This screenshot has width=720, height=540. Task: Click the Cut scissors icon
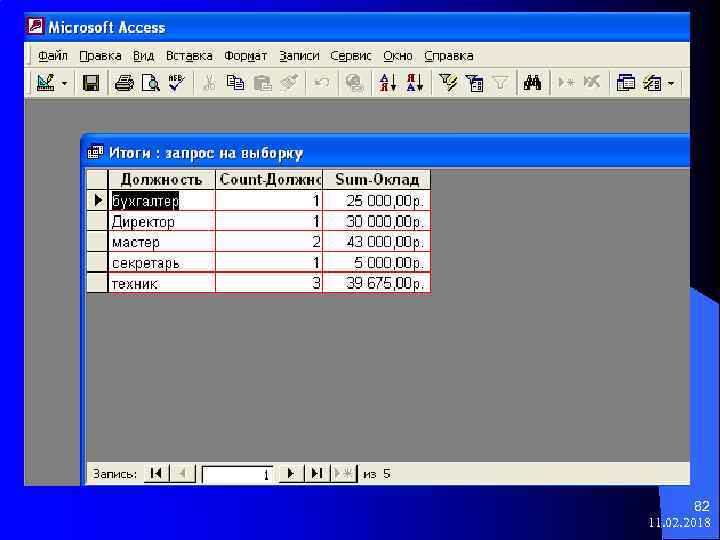click(209, 83)
